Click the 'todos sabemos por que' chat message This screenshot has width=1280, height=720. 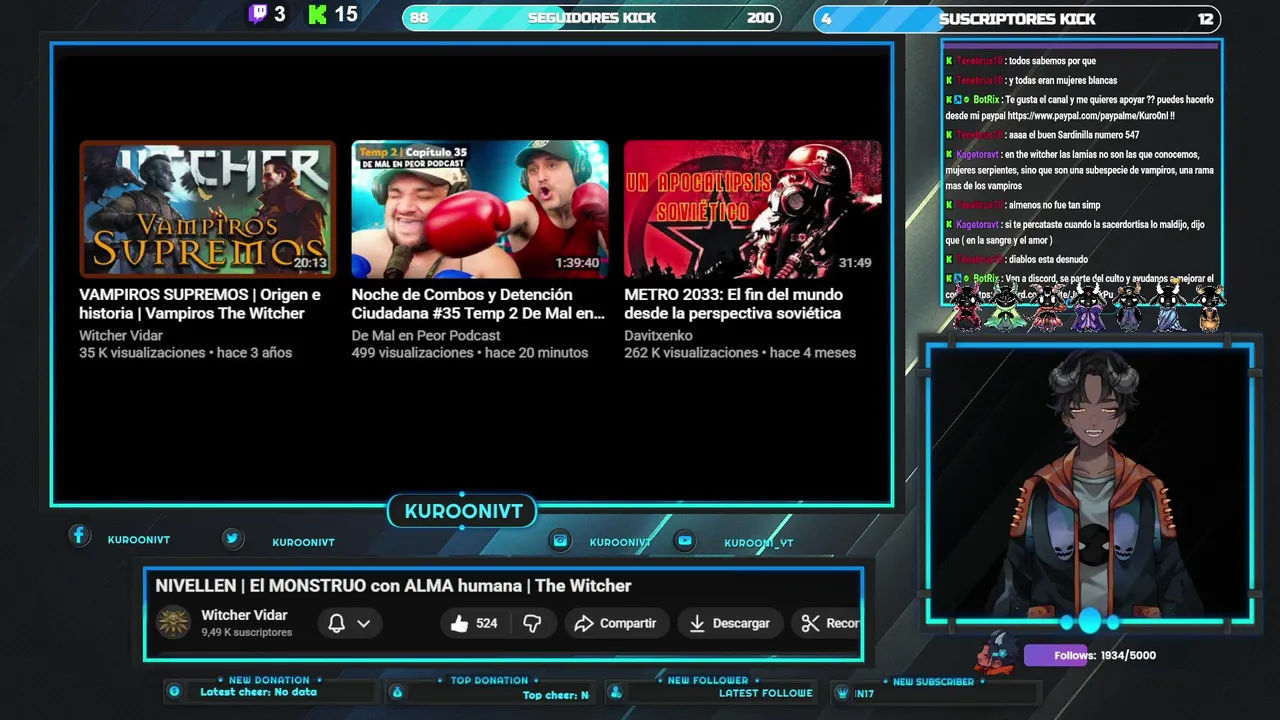[1052, 61]
